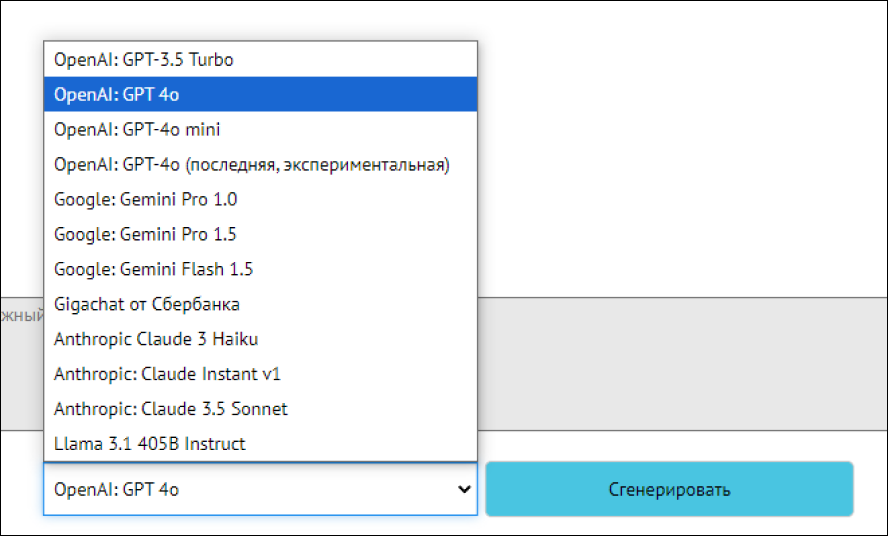Select OpenAI: GPT-3.5 Turbo option
Screen dimensions: 888x536
tap(144, 60)
